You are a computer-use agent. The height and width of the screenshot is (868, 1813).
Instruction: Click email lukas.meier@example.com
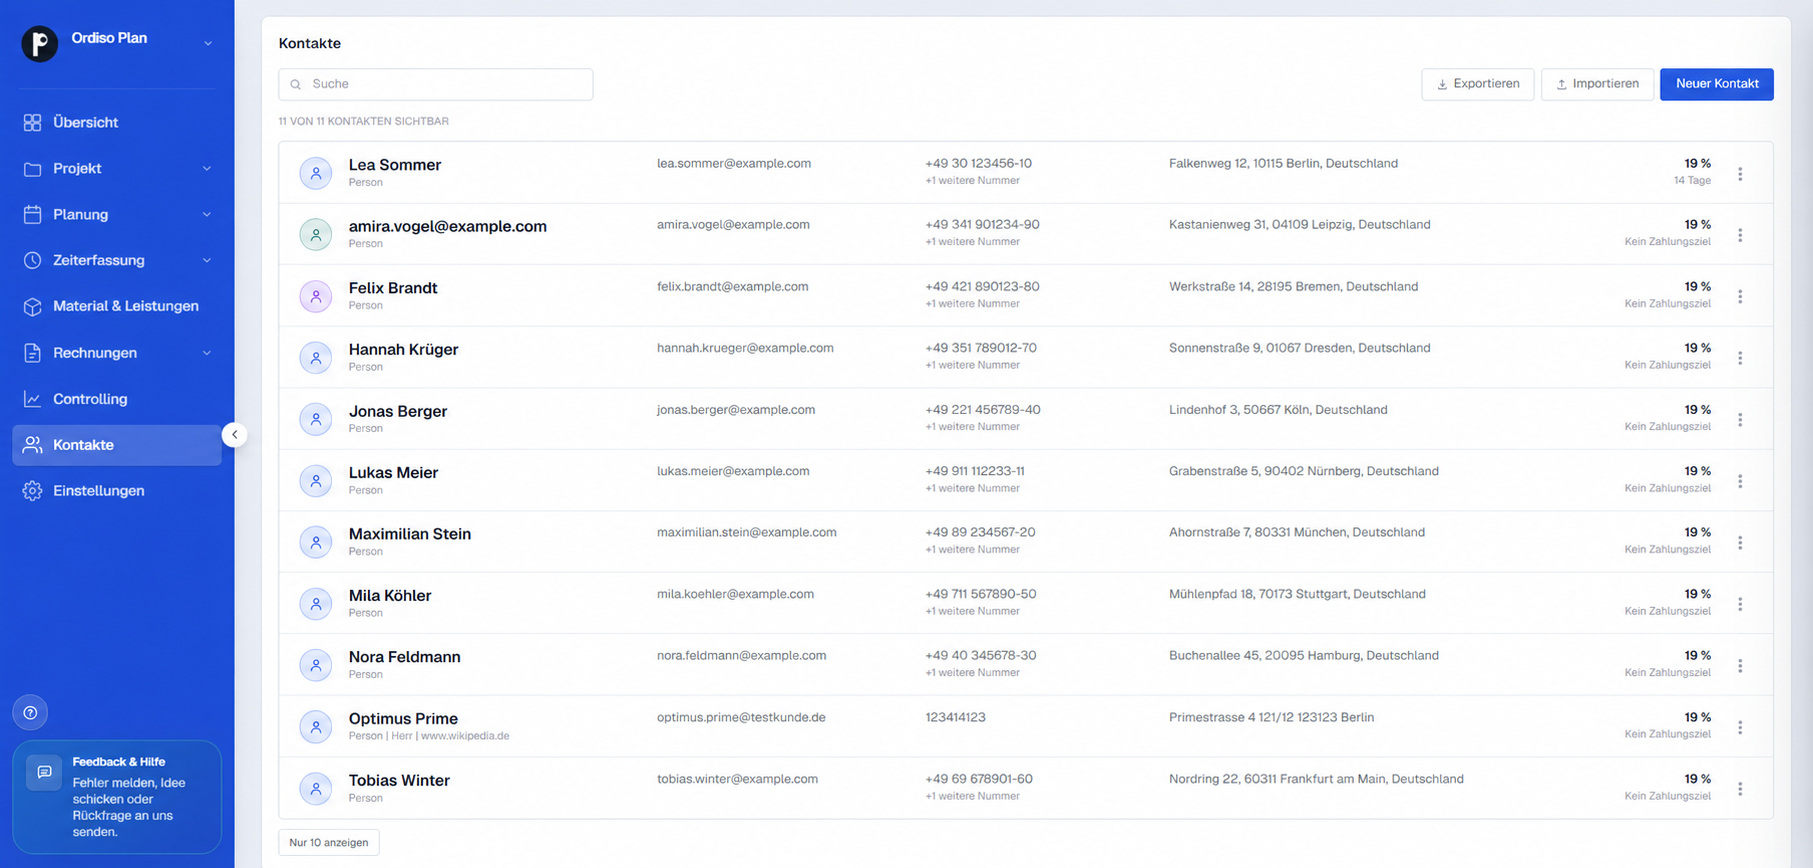pyautogui.click(x=733, y=471)
